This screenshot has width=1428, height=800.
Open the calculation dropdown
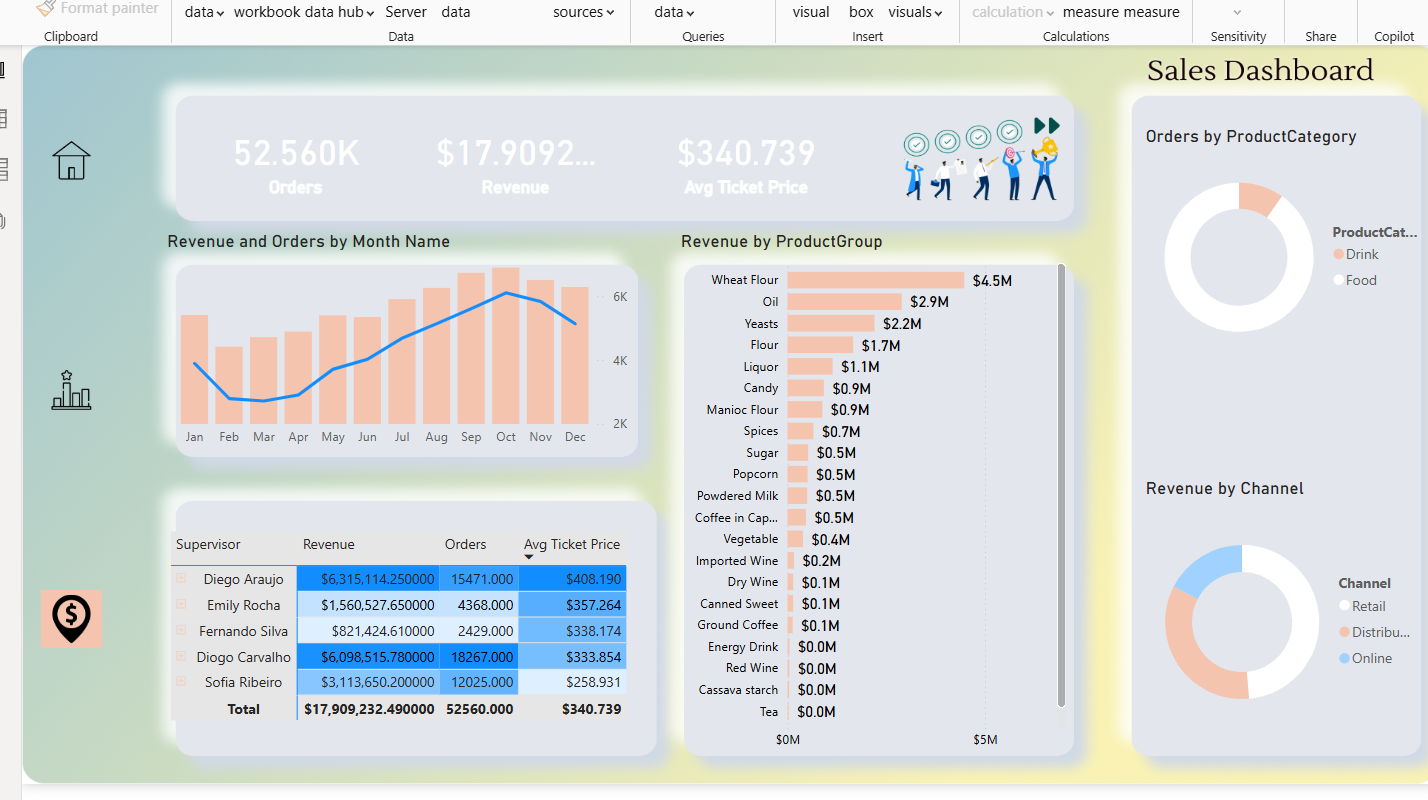pyautogui.click(x=1013, y=12)
